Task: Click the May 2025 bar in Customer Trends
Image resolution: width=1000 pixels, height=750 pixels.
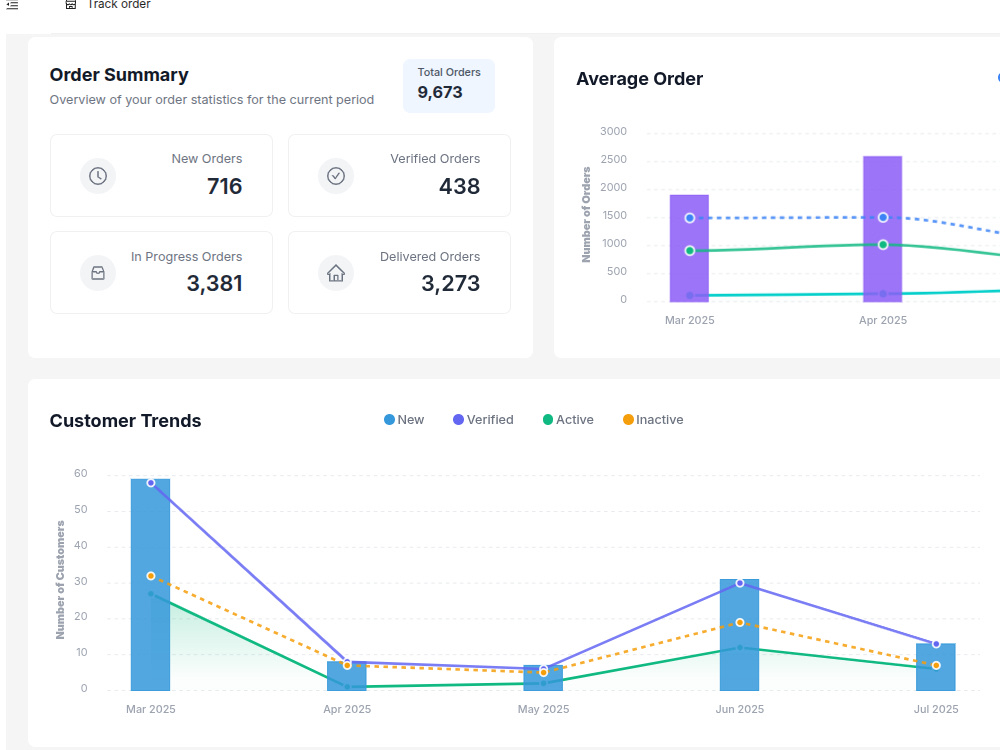Action: pyautogui.click(x=543, y=679)
